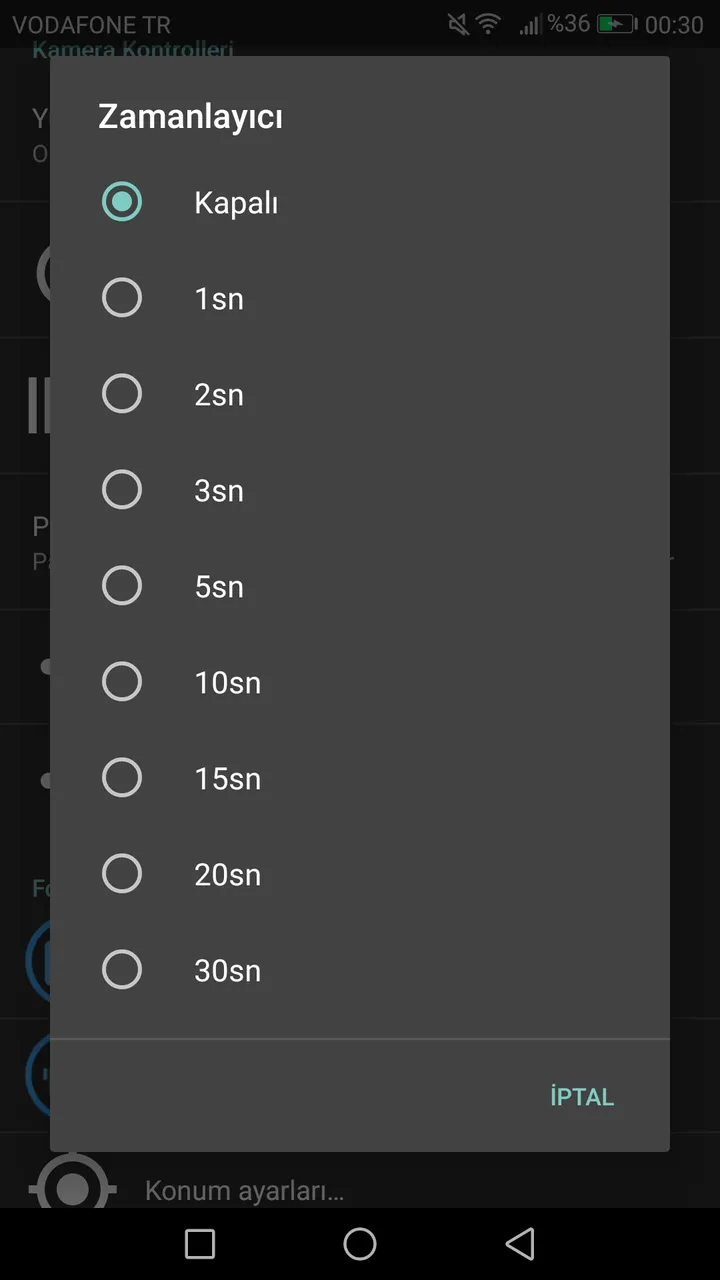Image resolution: width=720 pixels, height=1280 pixels.
Task: Tap the İPTAL cancel button
Action: [x=582, y=1096]
